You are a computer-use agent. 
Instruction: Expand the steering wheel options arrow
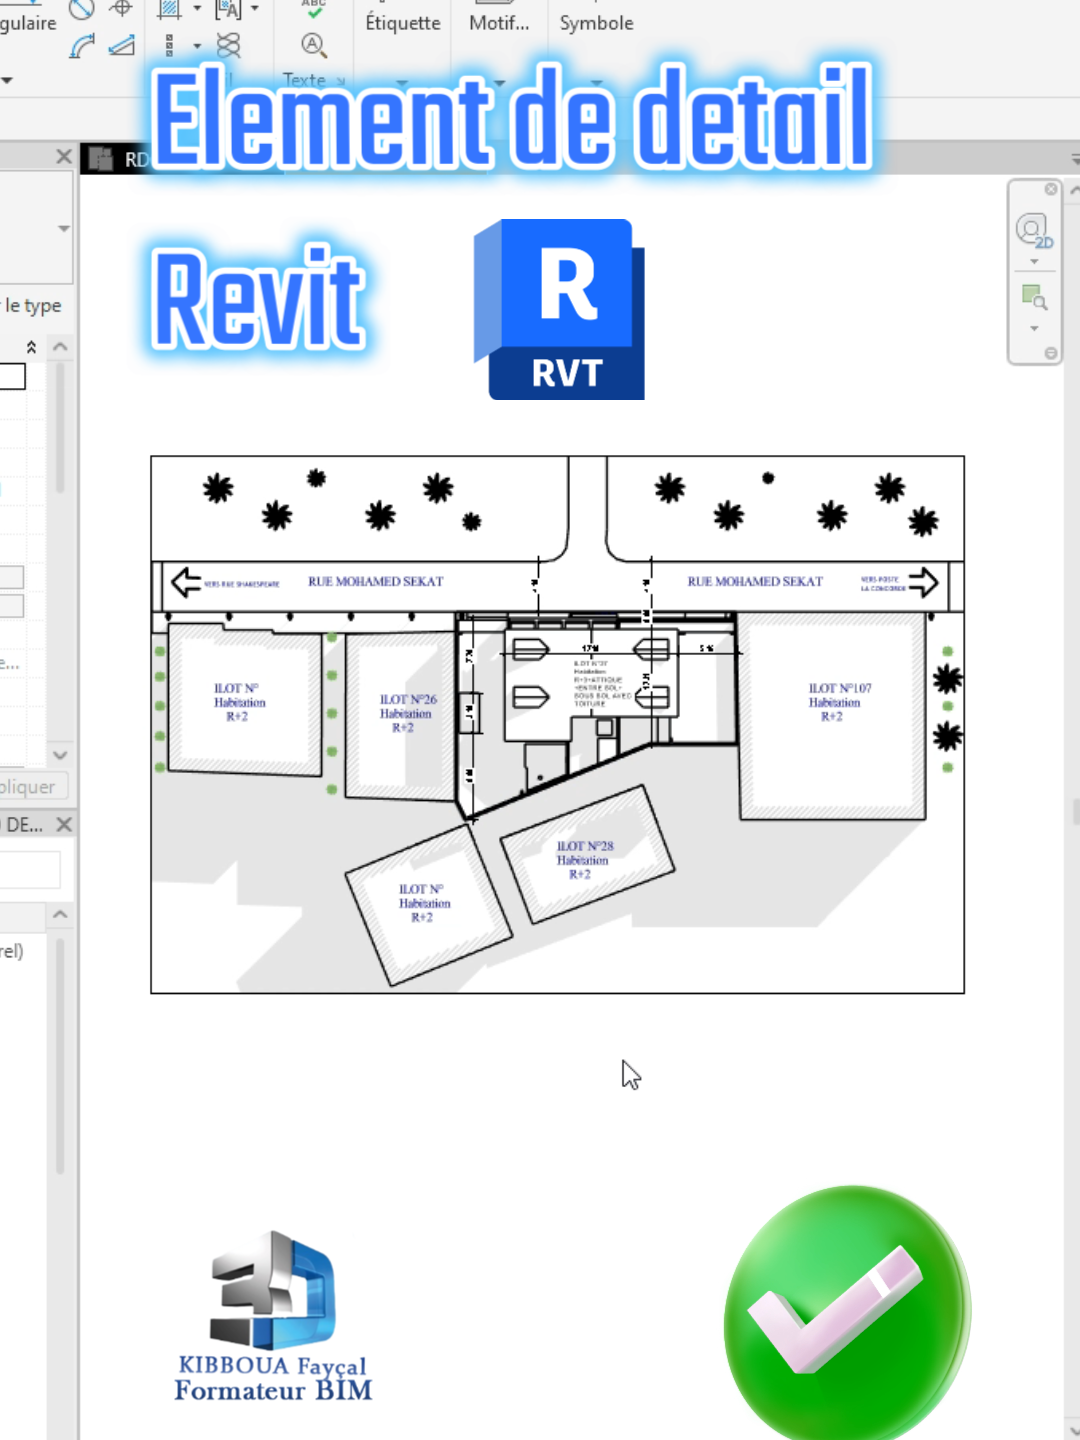point(1034,262)
